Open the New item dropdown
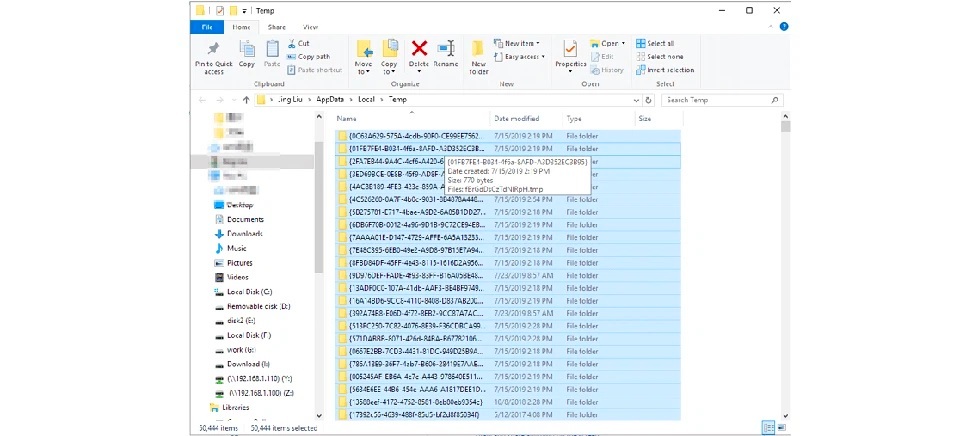Image resolution: width=960 pixels, height=436 pixels. click(517, 43)
